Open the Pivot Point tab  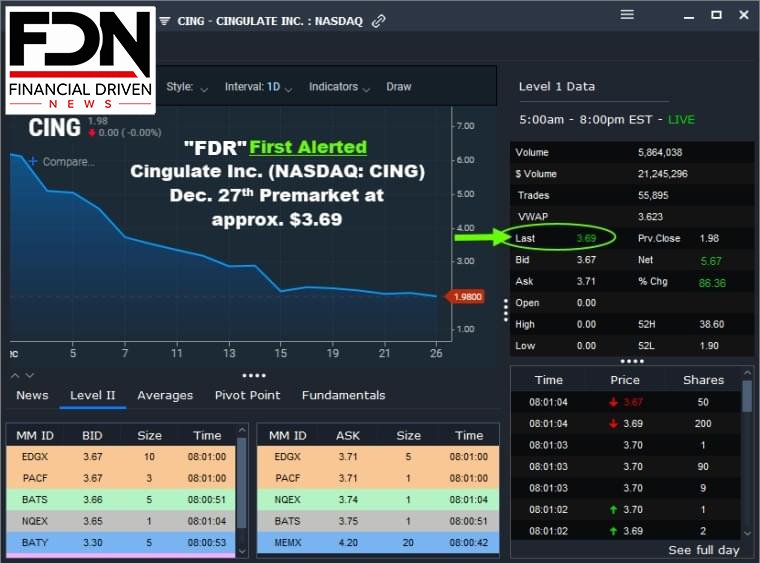(247, 395)
